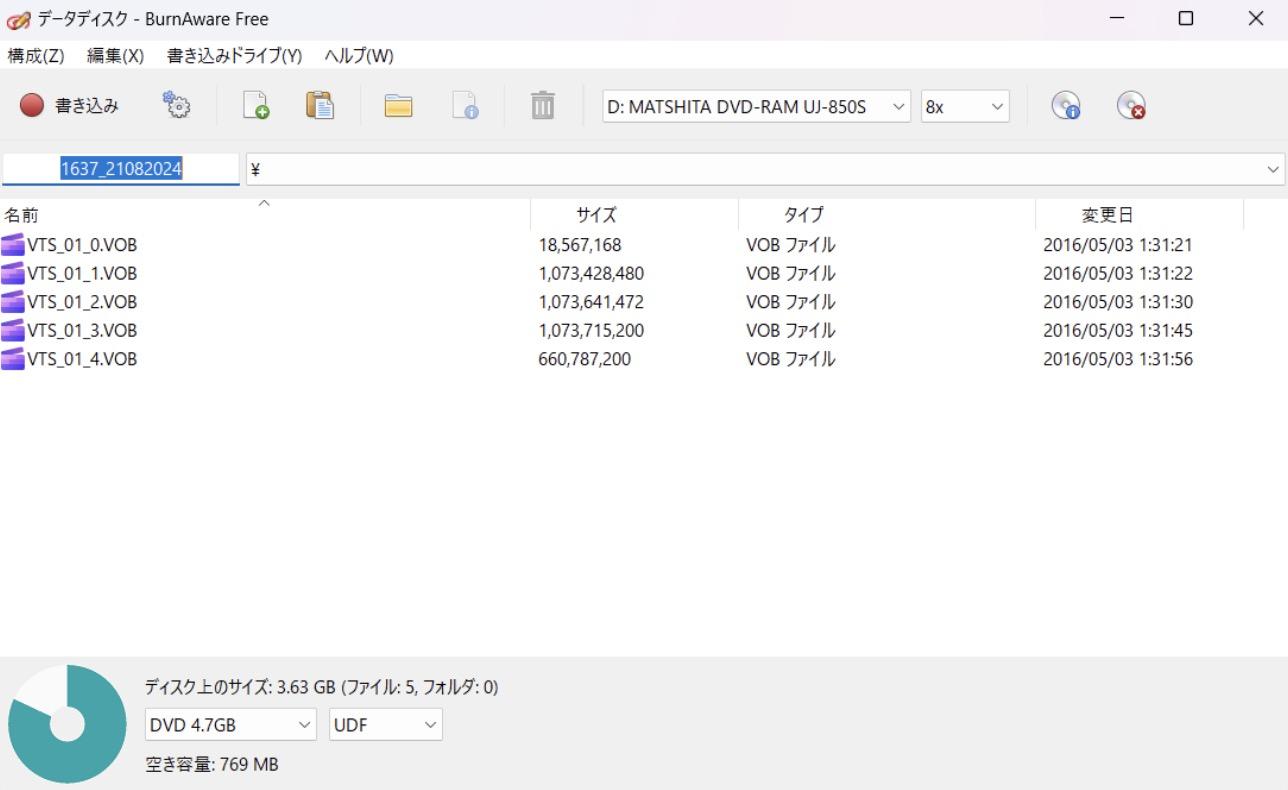Click 空き容量: 769 MB status text

pyautogui.click(x=212, y=765)
